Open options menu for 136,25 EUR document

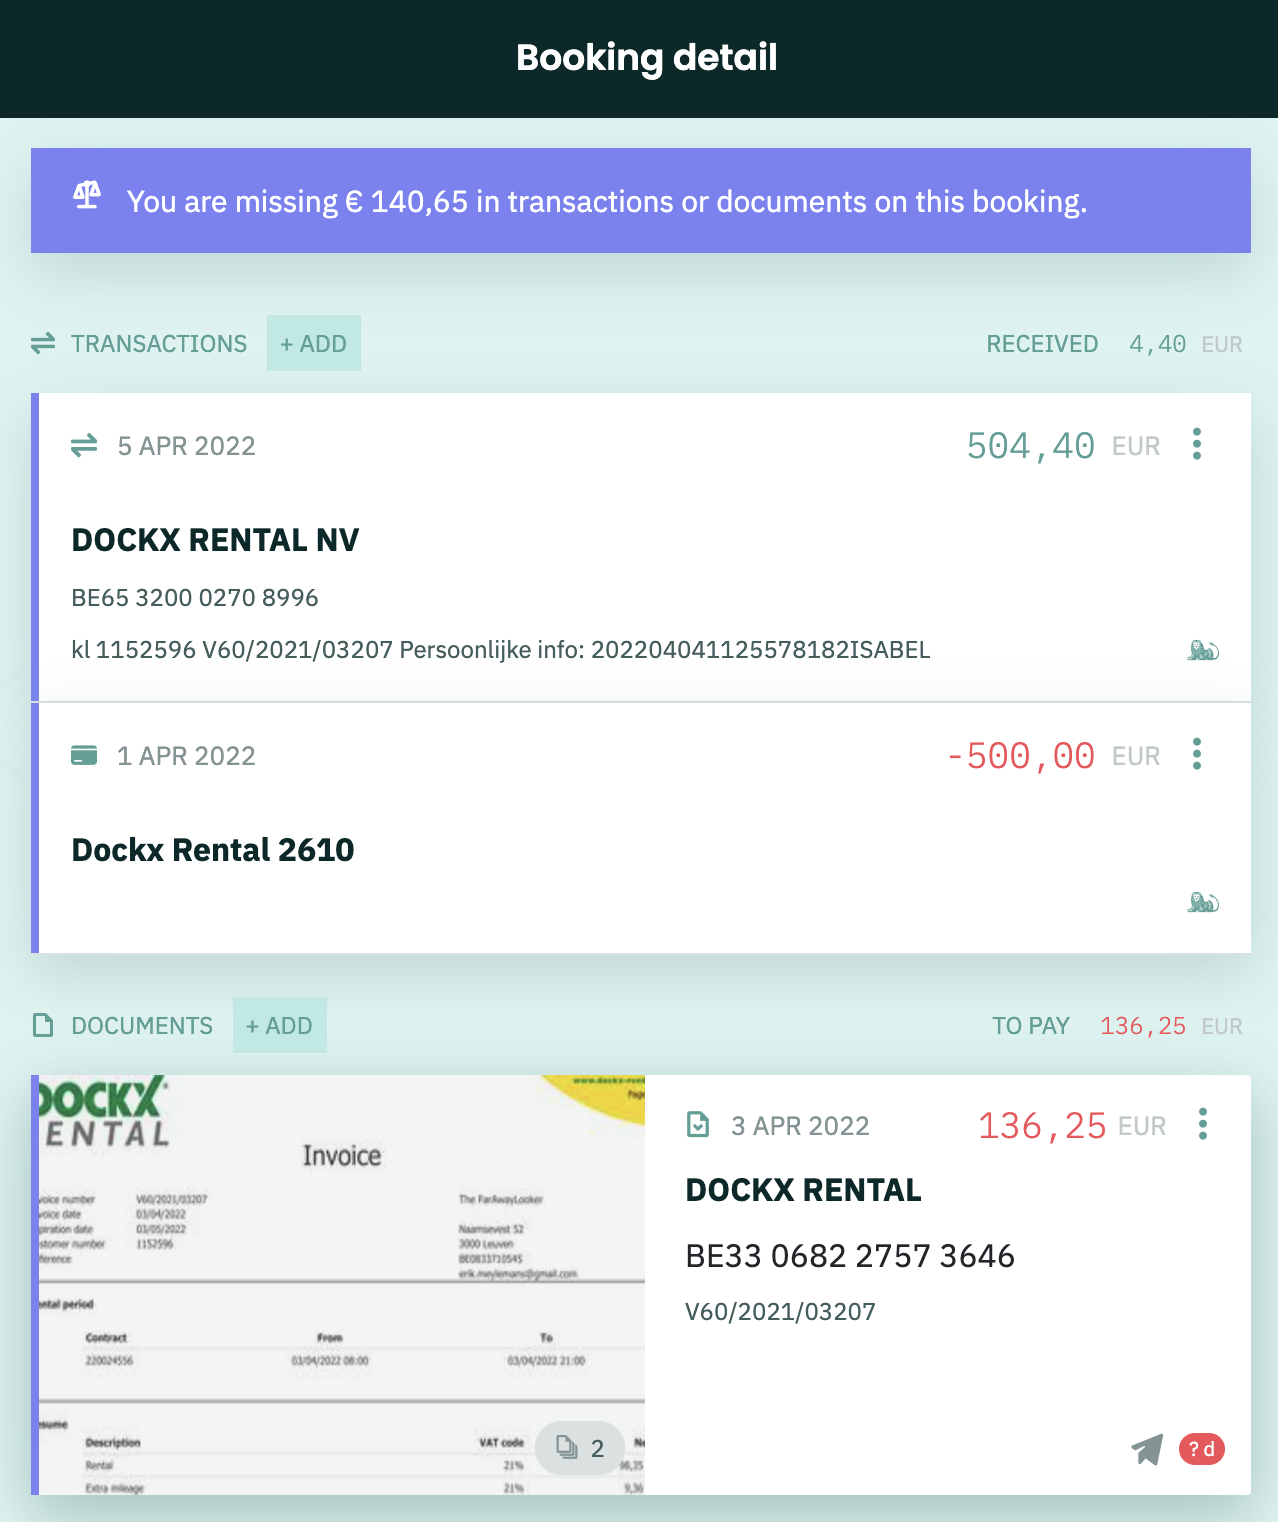(x=1202, y=1124)
